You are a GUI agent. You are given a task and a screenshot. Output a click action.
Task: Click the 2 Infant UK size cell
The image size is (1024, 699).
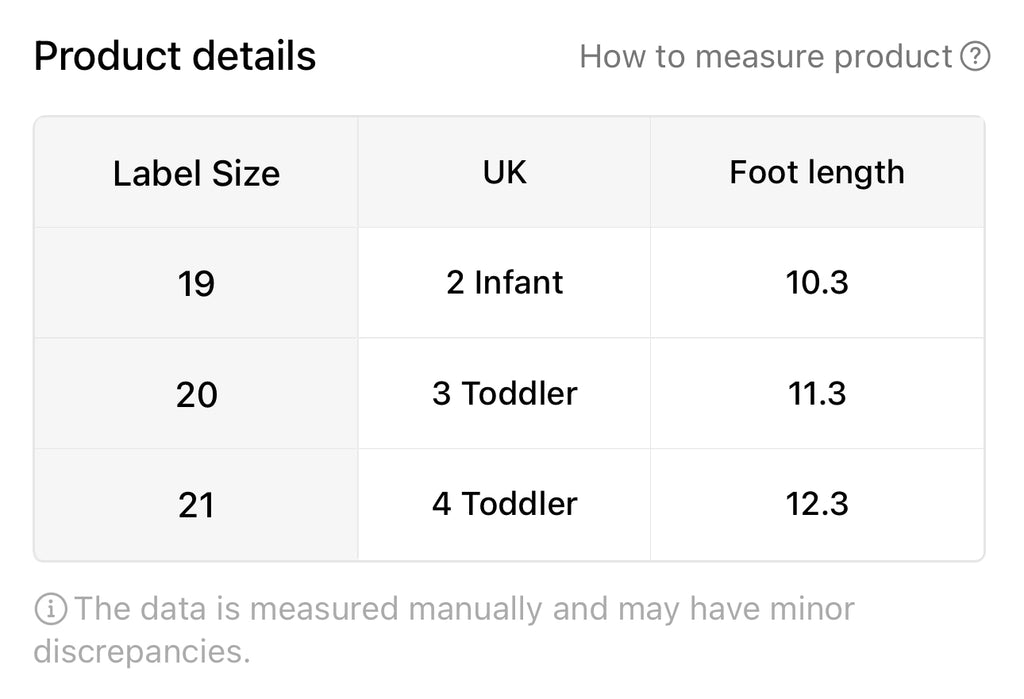pyautogui.click(x=504, y=284)
